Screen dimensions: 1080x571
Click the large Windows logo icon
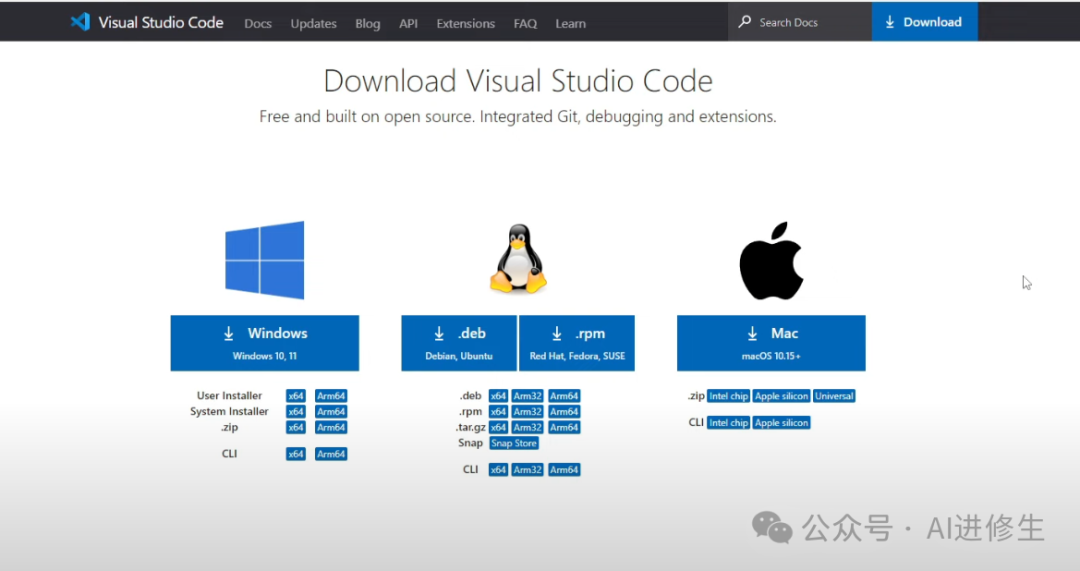pos(264,260)
